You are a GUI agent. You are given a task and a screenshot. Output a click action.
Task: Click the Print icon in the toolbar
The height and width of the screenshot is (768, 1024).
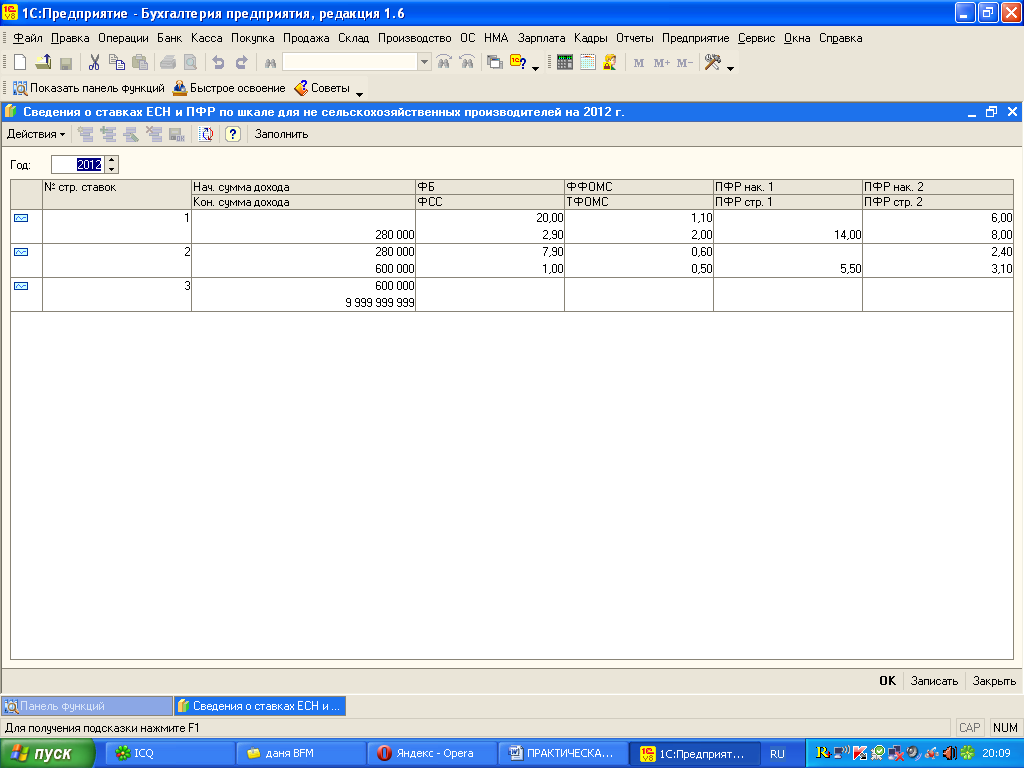click(168, 63)
